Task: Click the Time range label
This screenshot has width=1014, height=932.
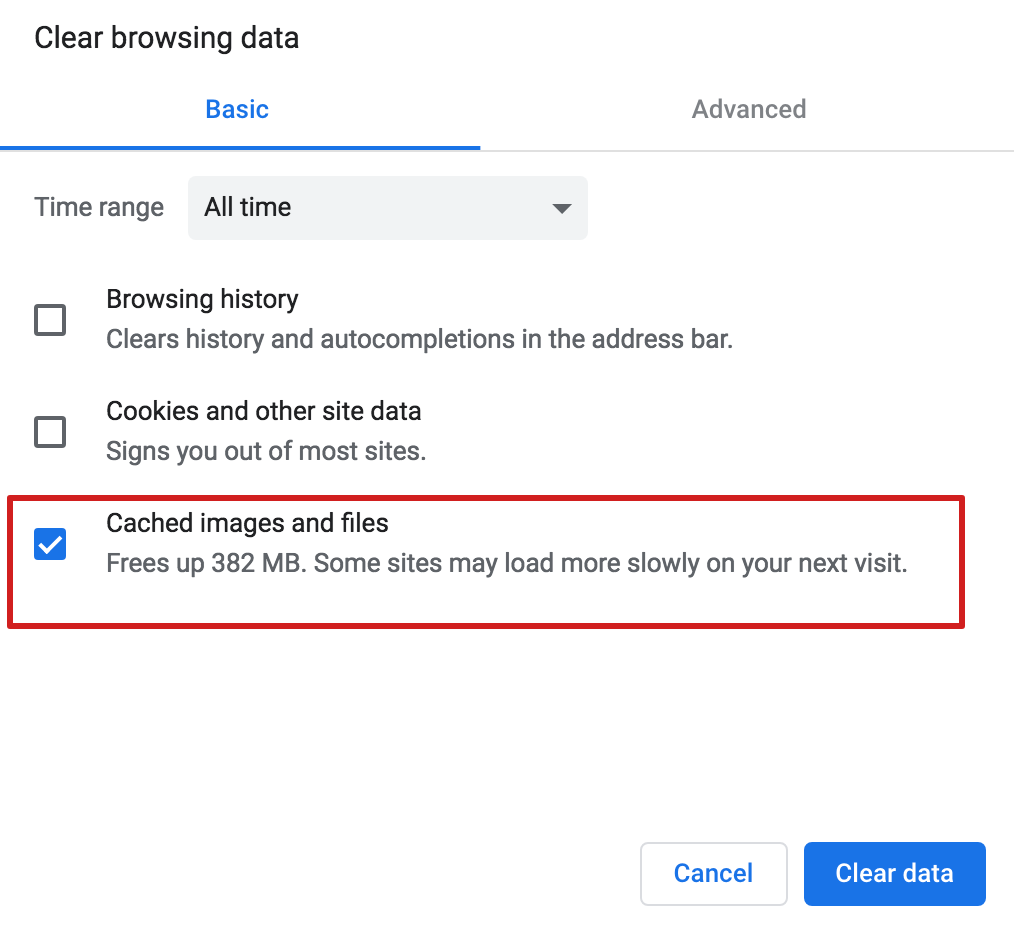Action: (x=99, y=208)
